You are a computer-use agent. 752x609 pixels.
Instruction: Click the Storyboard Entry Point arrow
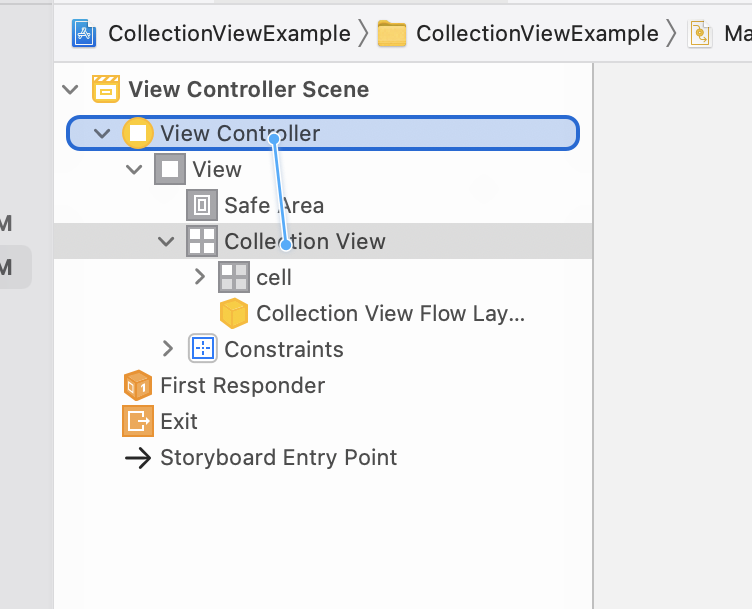[x=136, y=458]
